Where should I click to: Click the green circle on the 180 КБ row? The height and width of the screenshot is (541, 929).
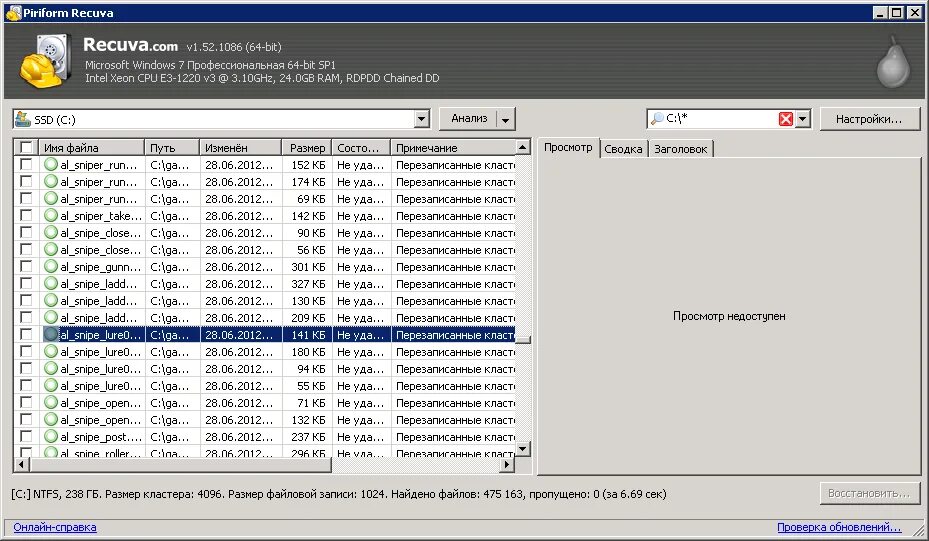point(51,351)
